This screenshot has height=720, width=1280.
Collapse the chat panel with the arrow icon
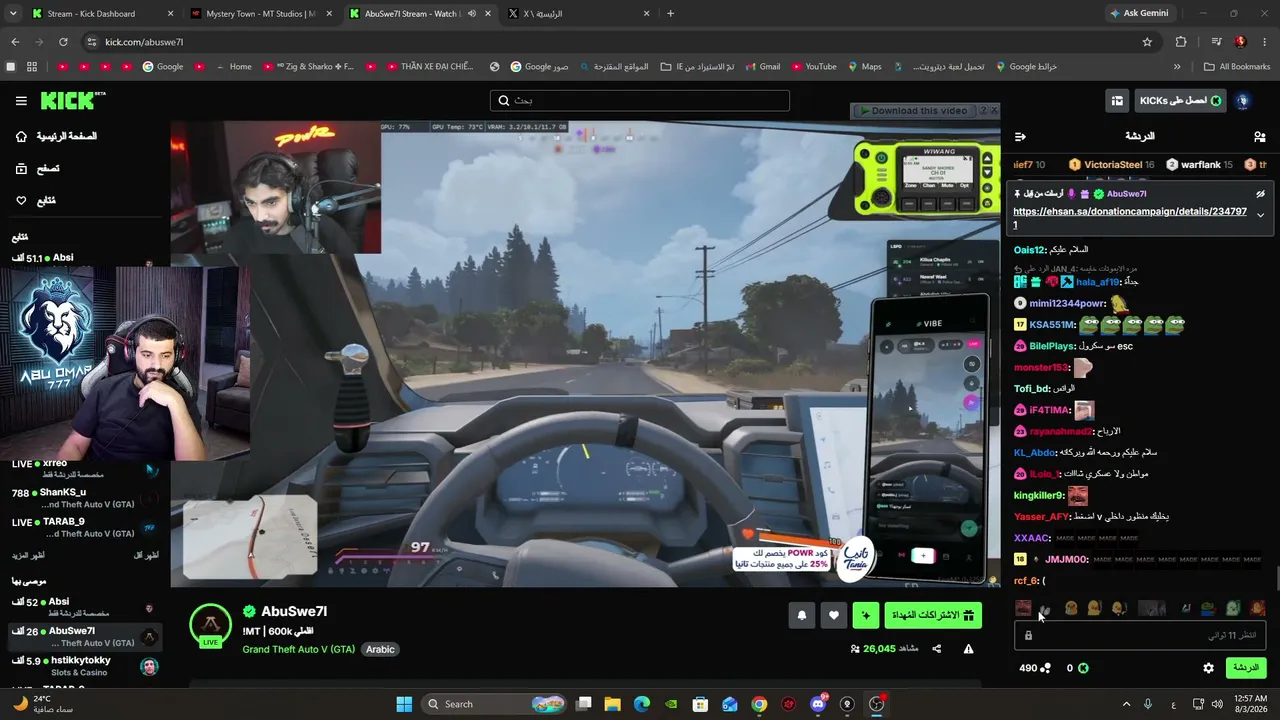(1020, 136)
